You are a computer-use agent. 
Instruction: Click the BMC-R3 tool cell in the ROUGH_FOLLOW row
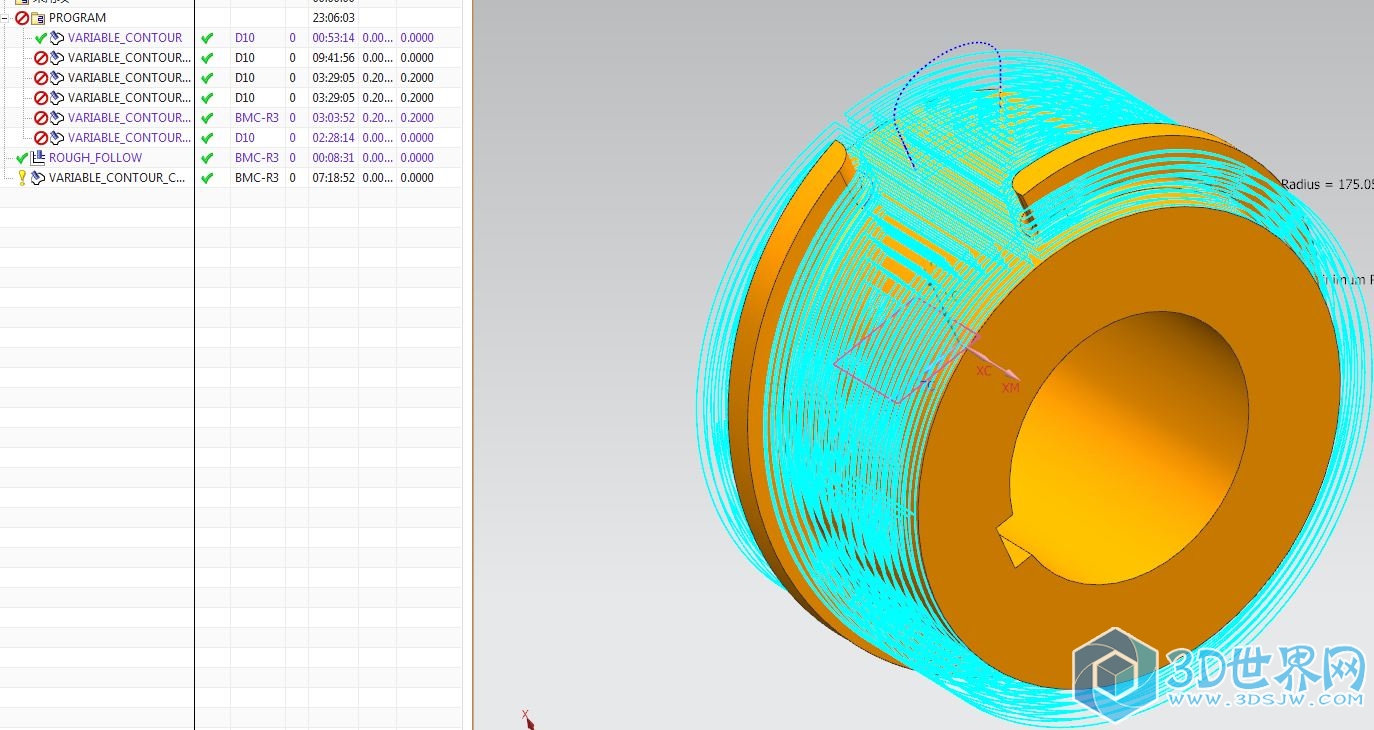click(x=256, y=158)
